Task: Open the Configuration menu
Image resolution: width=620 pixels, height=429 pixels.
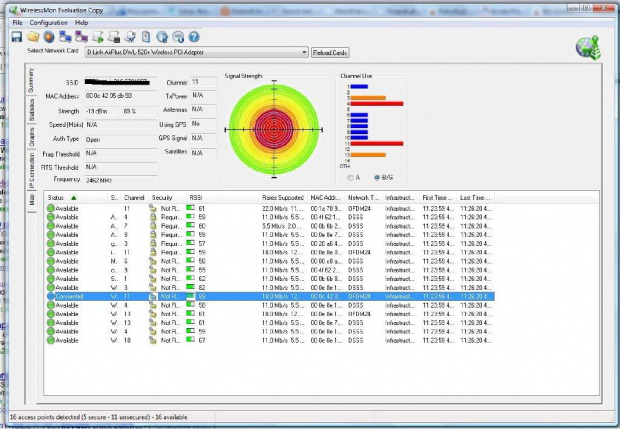Action: tap(48, 21)
